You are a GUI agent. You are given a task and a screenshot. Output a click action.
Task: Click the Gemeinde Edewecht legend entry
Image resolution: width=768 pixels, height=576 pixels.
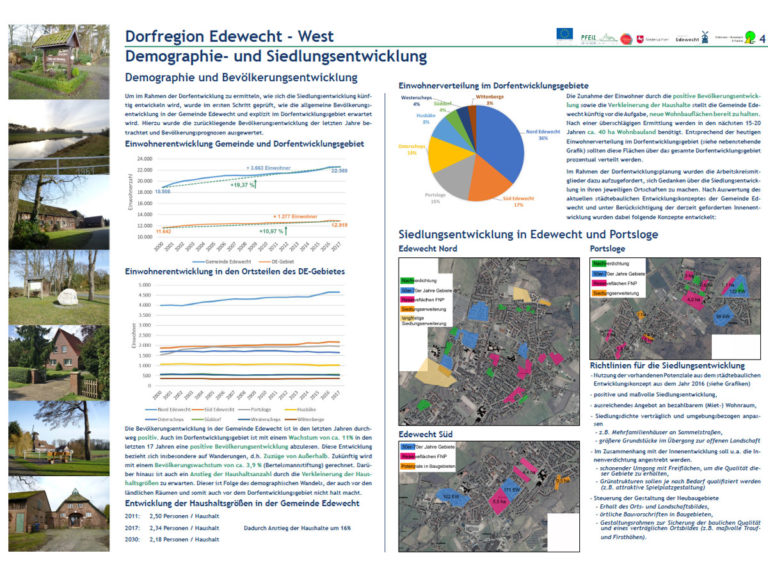click(x=222, y=262)
